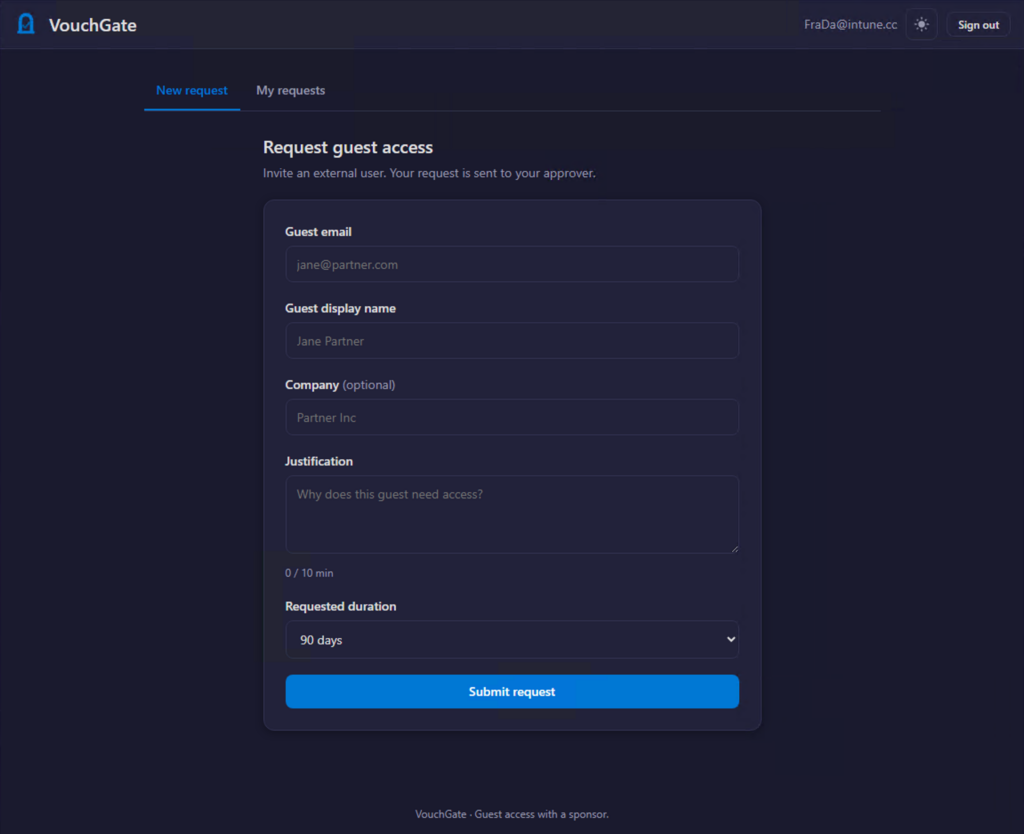Image resolution: width=1024 pixels, height=834 pixels.
Task: Select the New request tab
Action: 191,90
